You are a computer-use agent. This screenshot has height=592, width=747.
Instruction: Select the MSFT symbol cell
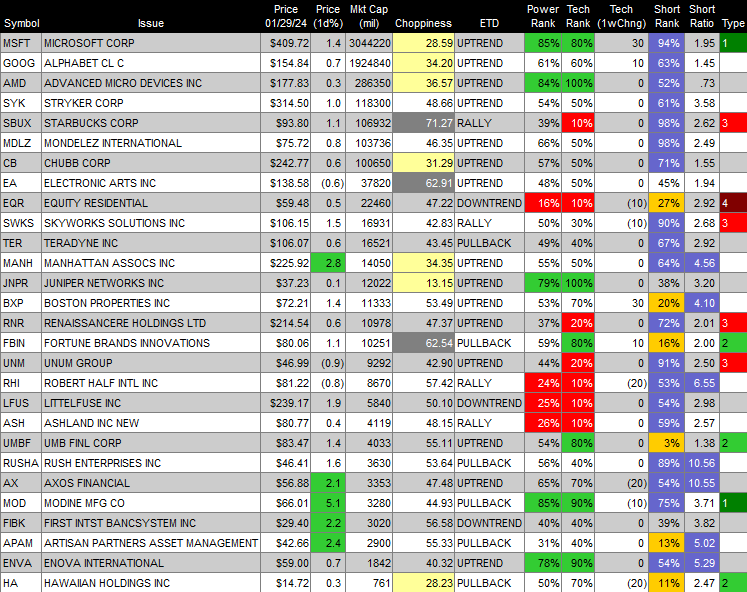pos(21,43)
